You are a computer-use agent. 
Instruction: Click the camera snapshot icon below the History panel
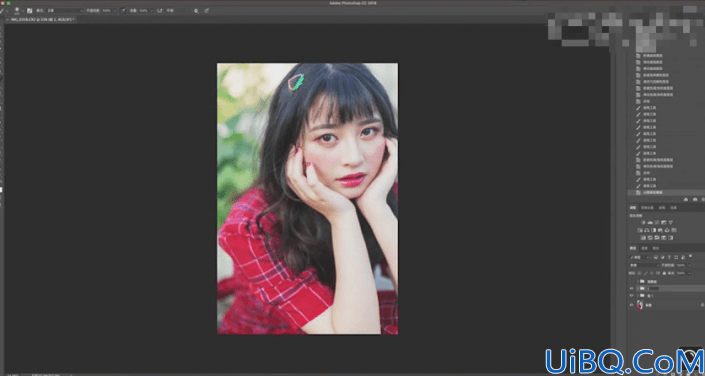695,199
